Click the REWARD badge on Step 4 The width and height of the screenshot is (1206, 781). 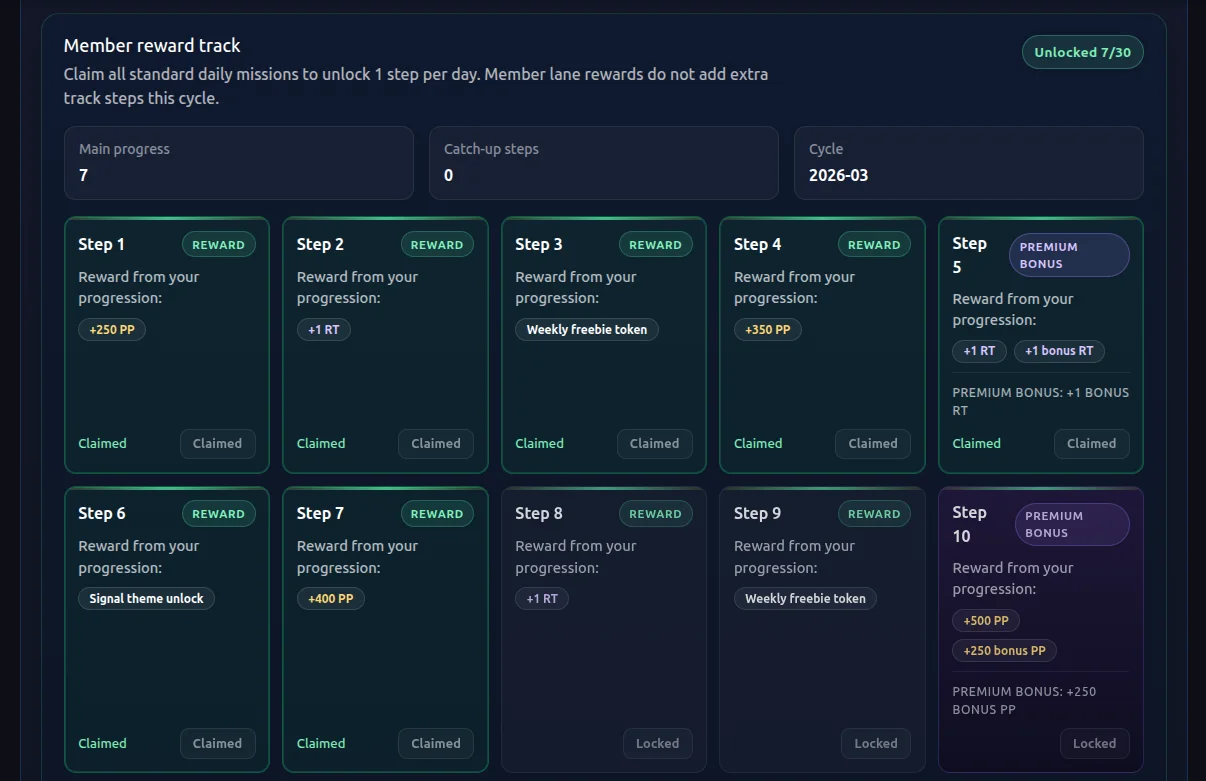(x=874, y=245)
